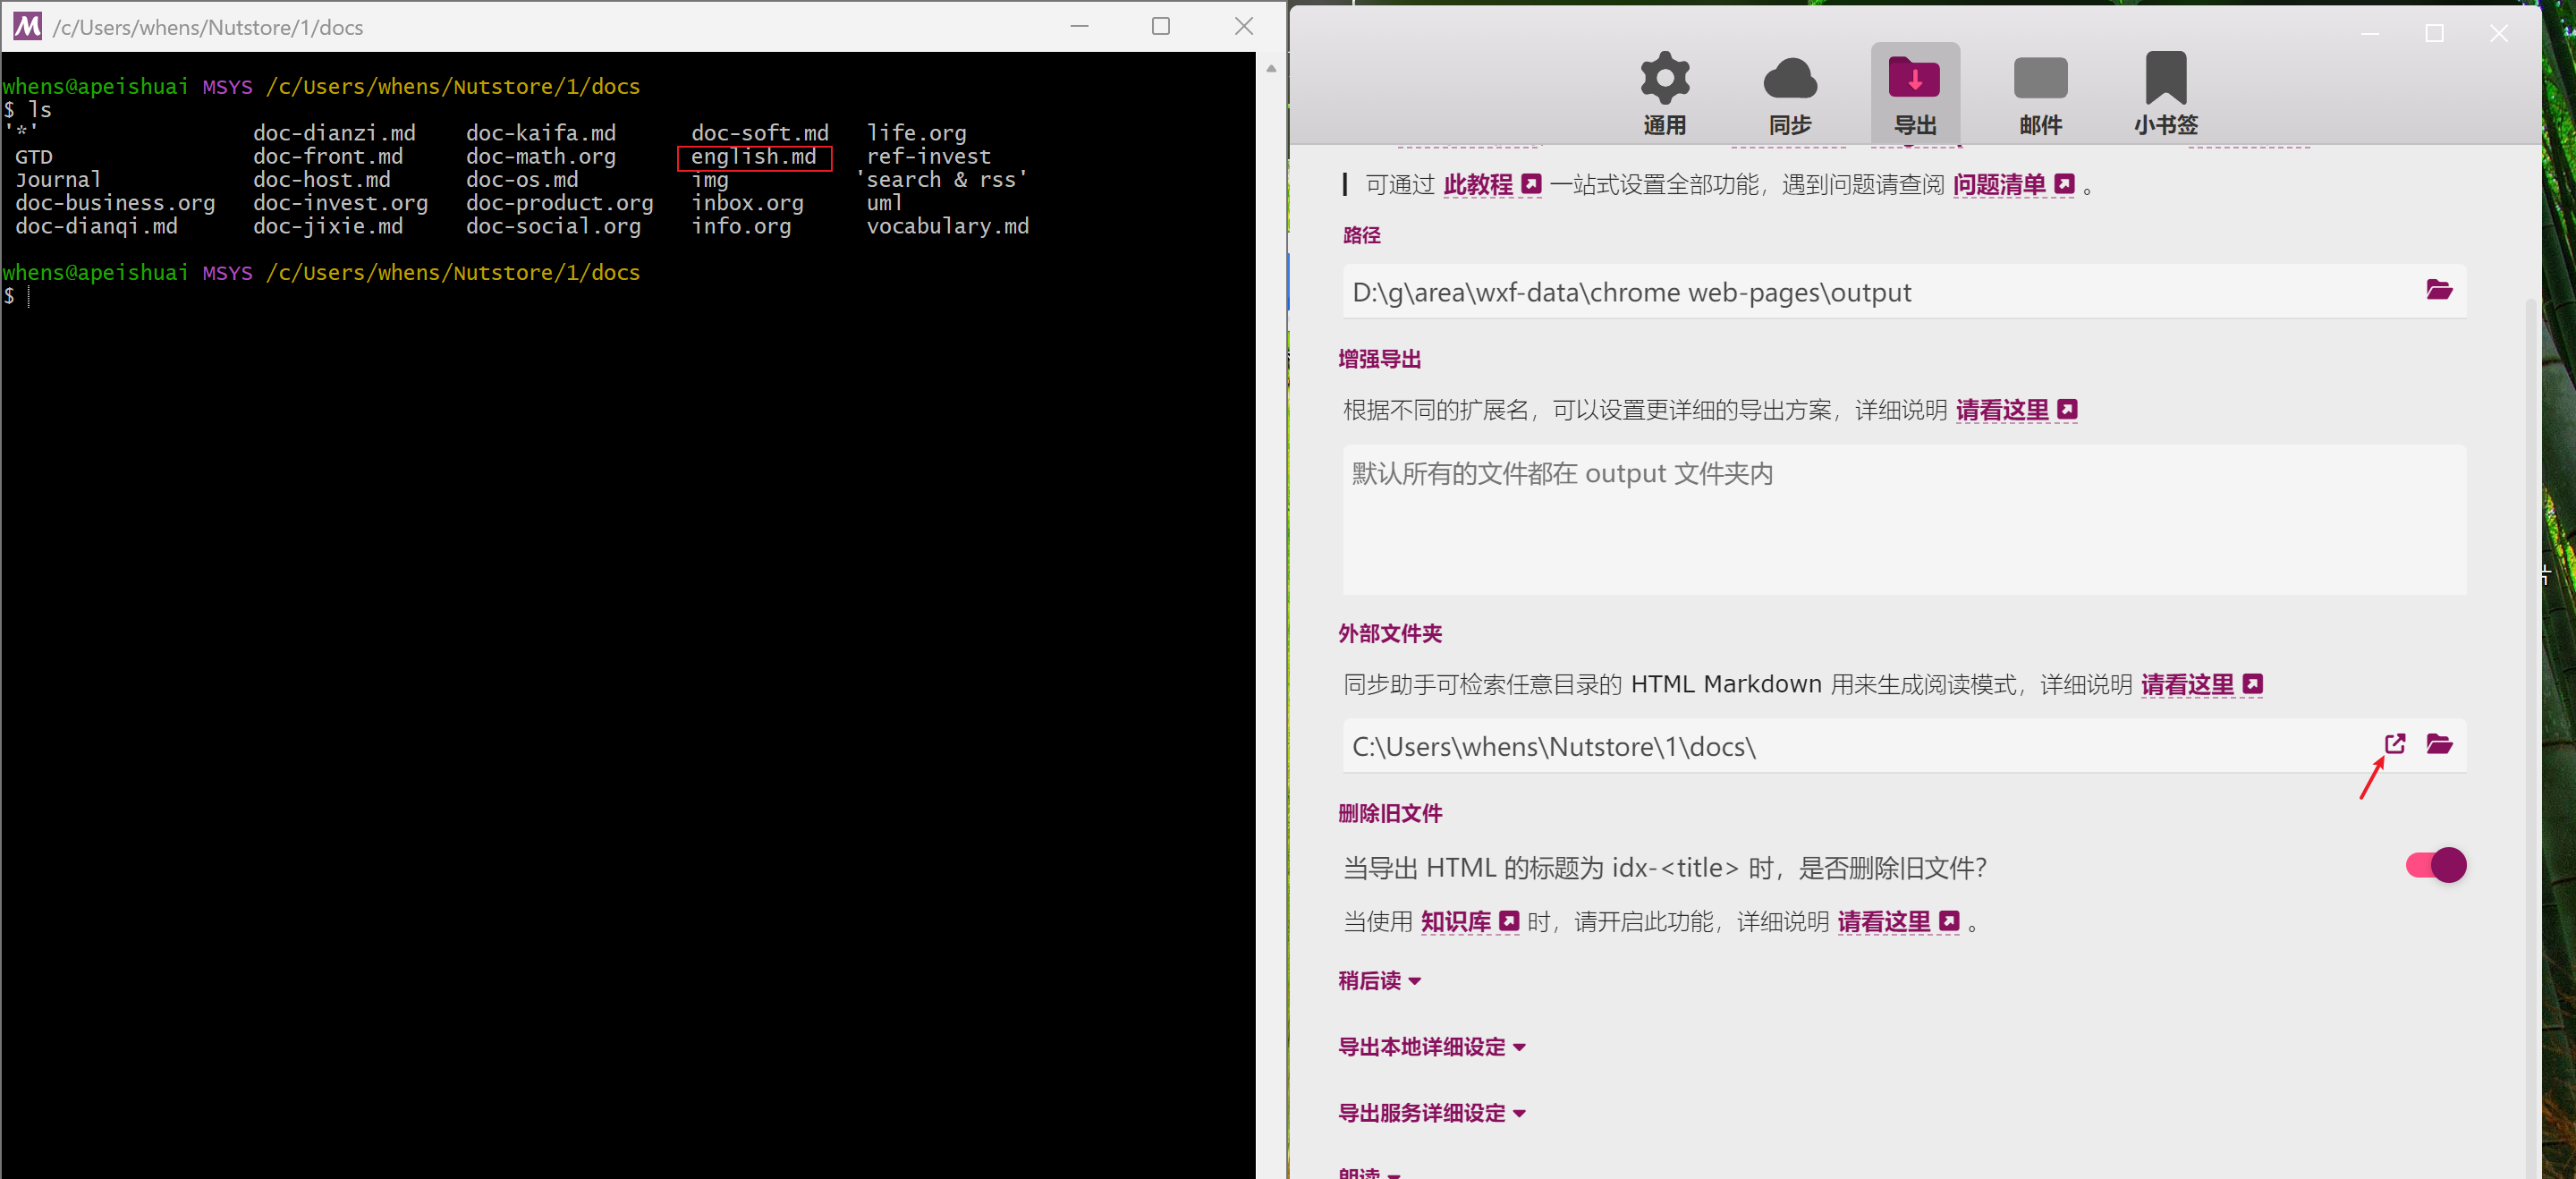Image resolution: width=2576 pixels, height=1179 pixels.
Task: Switch to the 同步 sync tab
Action: point(1789,93)
